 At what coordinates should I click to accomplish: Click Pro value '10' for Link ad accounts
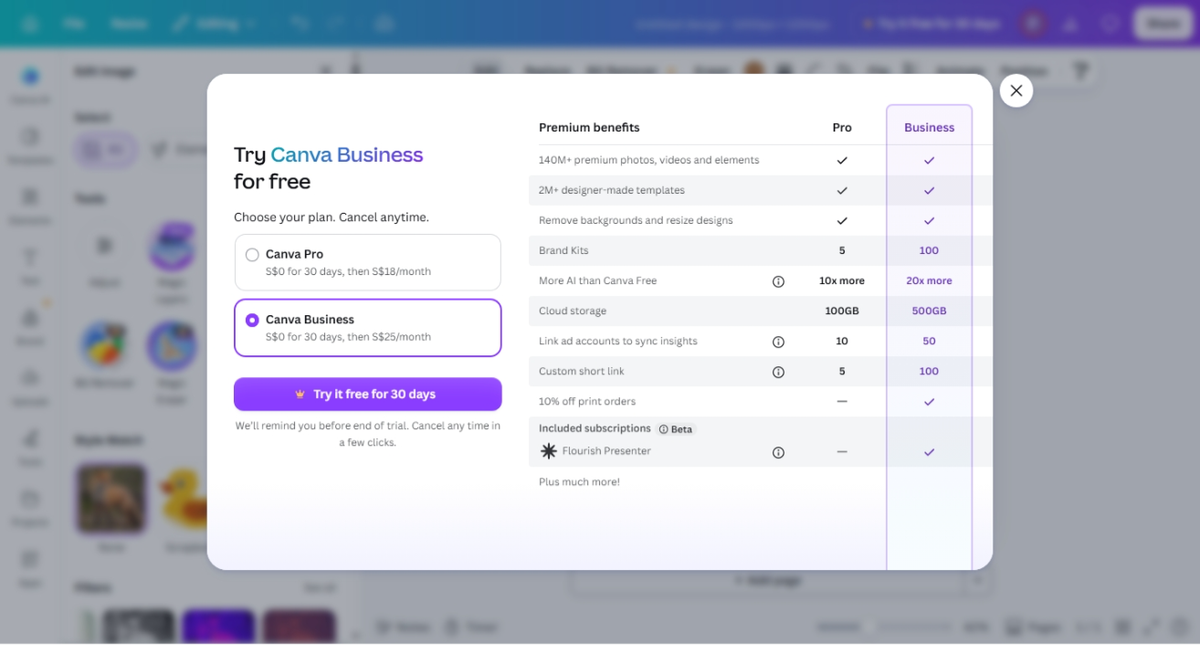click(842, 341)
